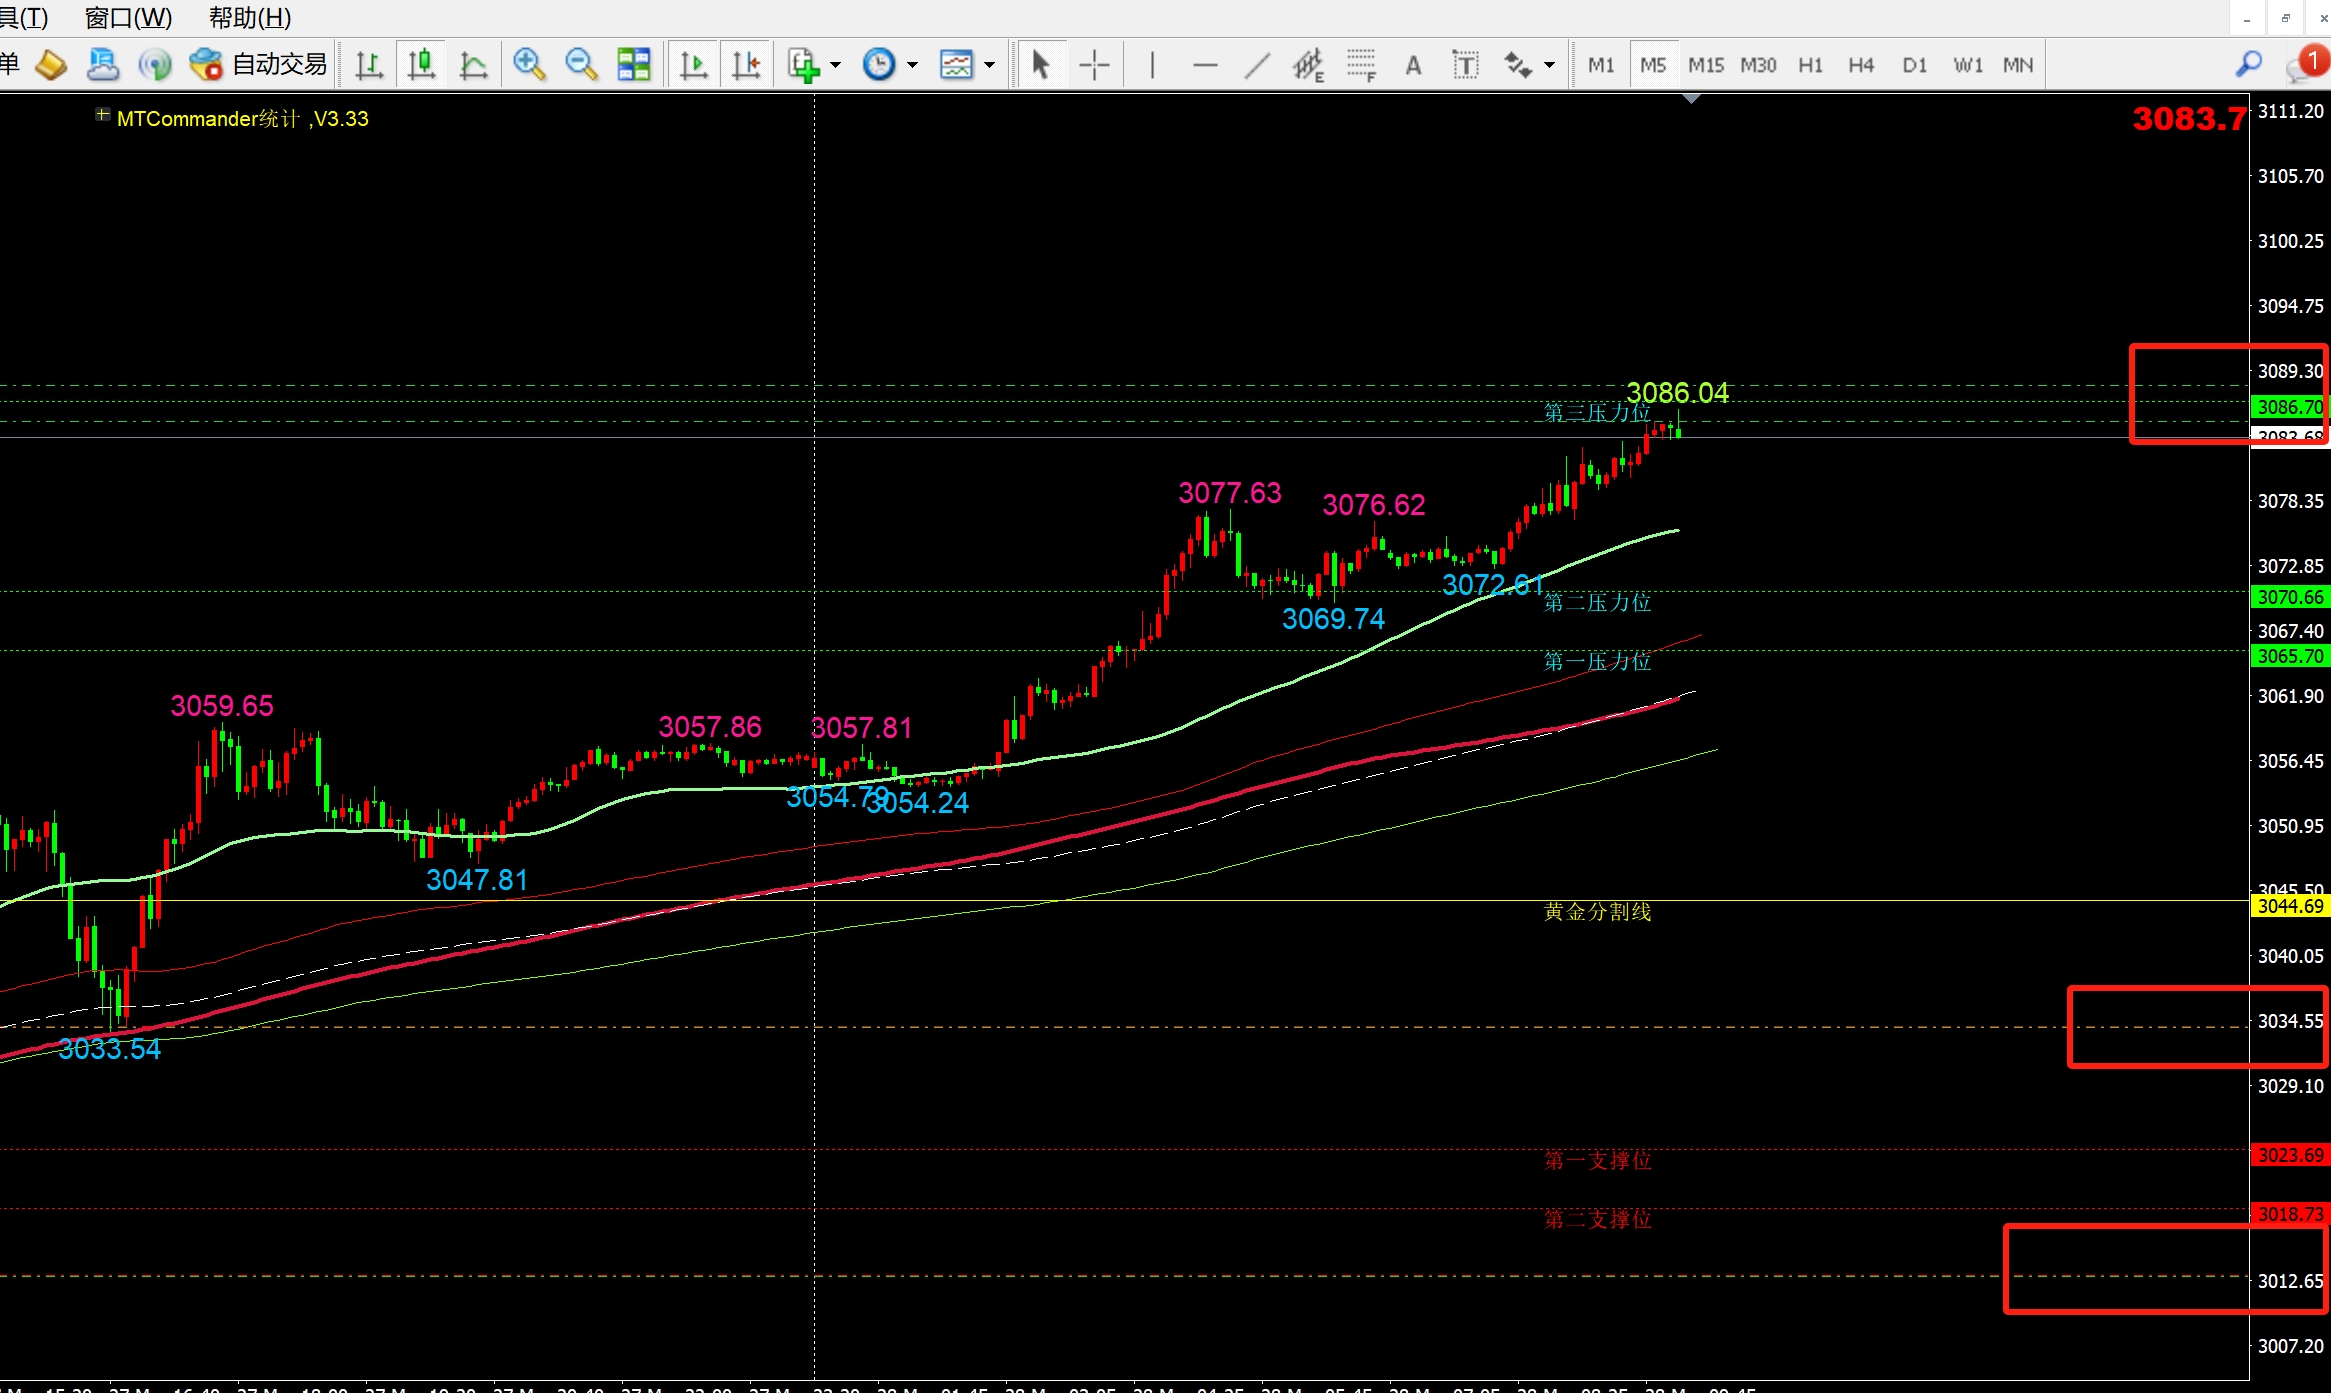Click the Zoom In magnifier icon
This screenshot has width=2331, height=1393.
pyautogui.click(x=528, y=65)
